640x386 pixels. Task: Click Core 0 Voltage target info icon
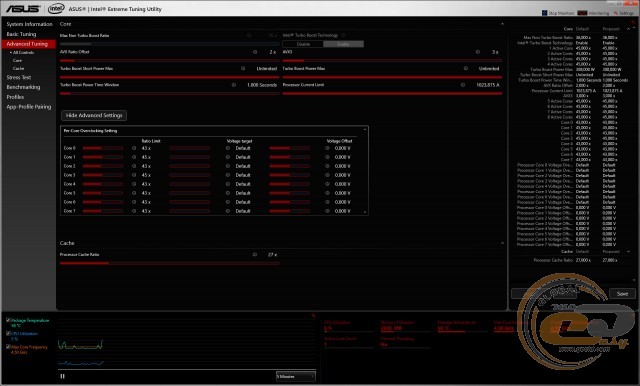click(x=228, y=148)
